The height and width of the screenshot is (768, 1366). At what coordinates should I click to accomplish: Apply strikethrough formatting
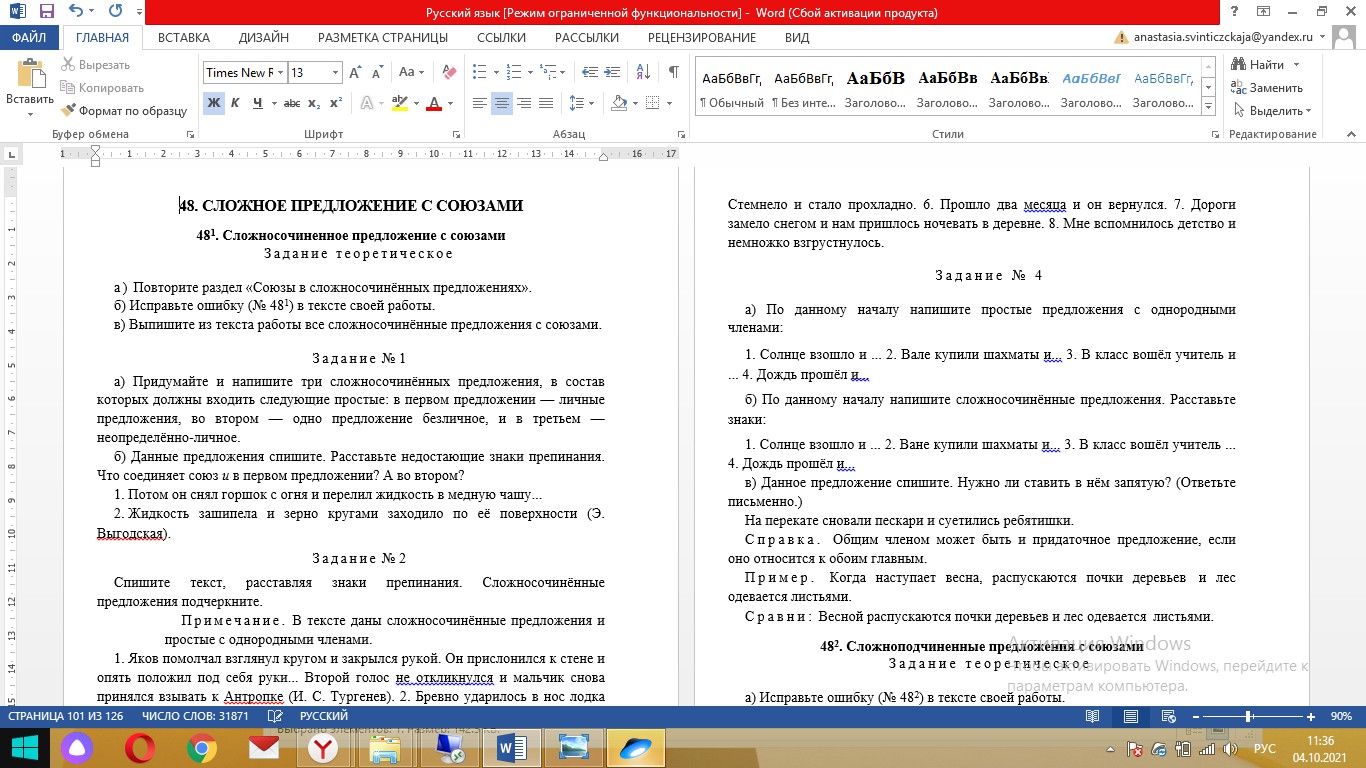(292, 103)
